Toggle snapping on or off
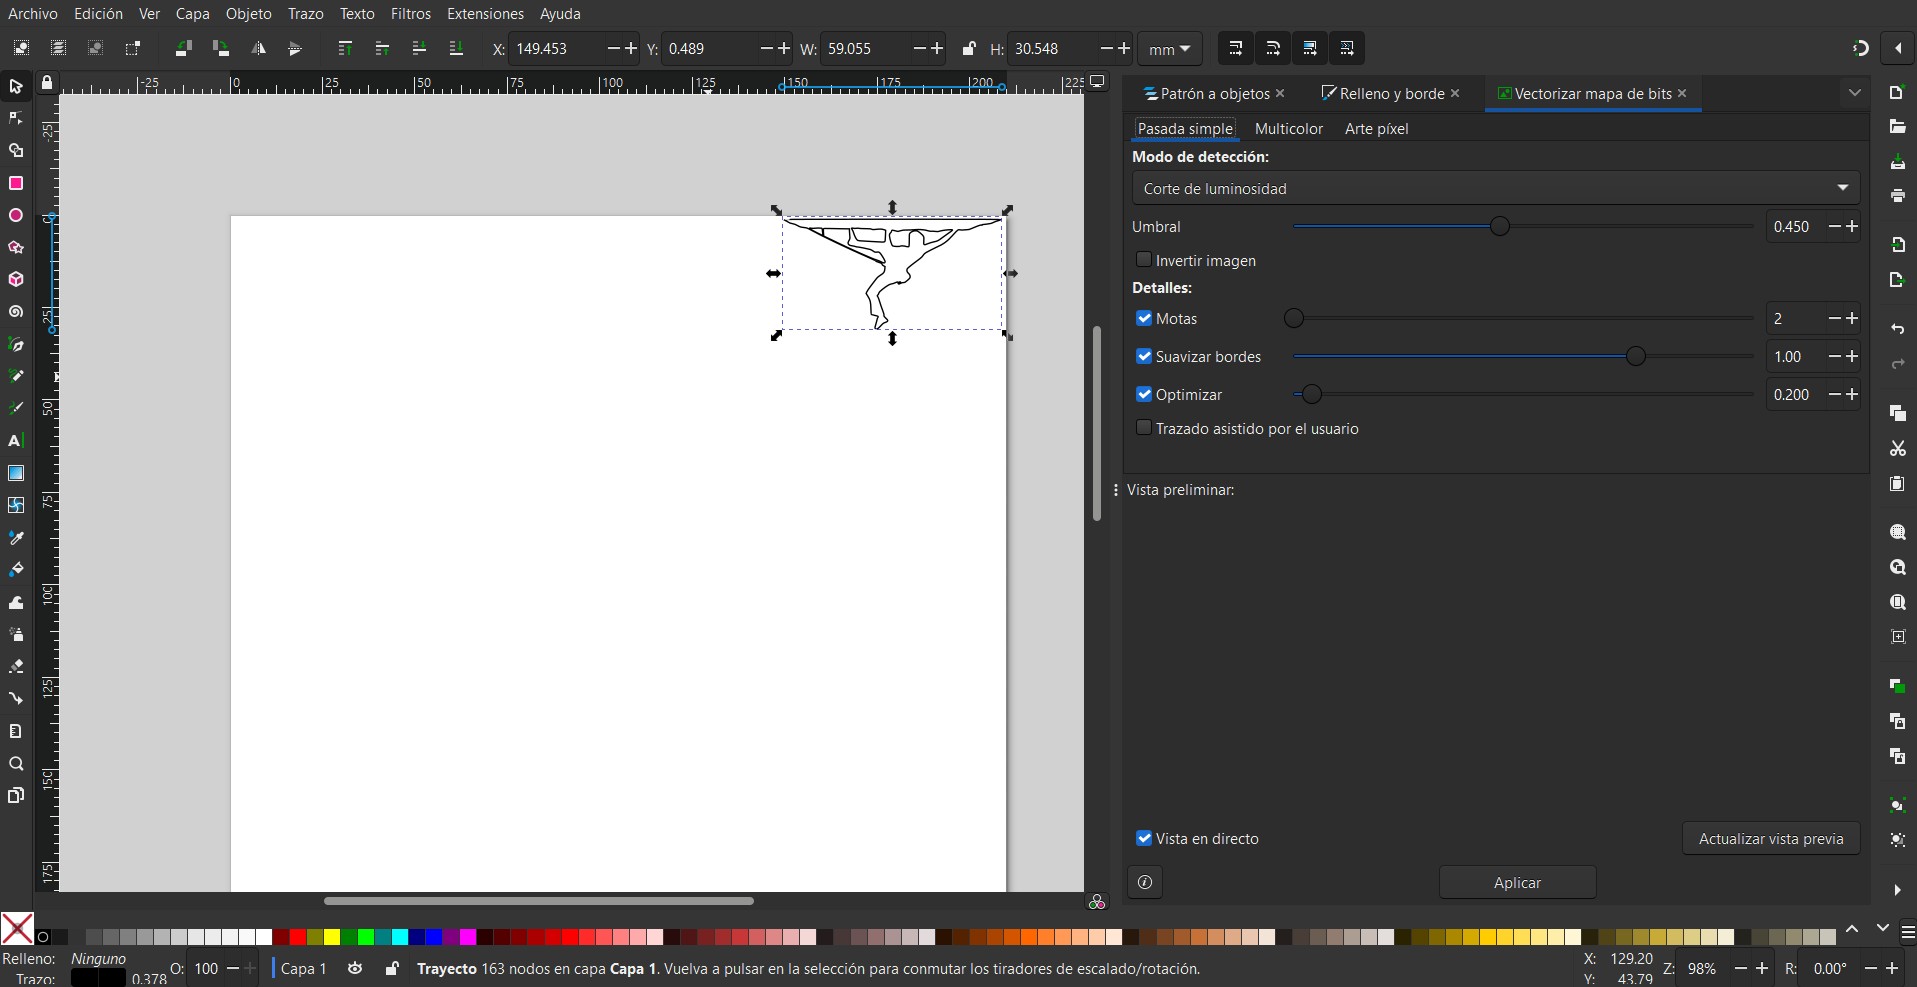 pyautogui.click(x=1860, y=48)
